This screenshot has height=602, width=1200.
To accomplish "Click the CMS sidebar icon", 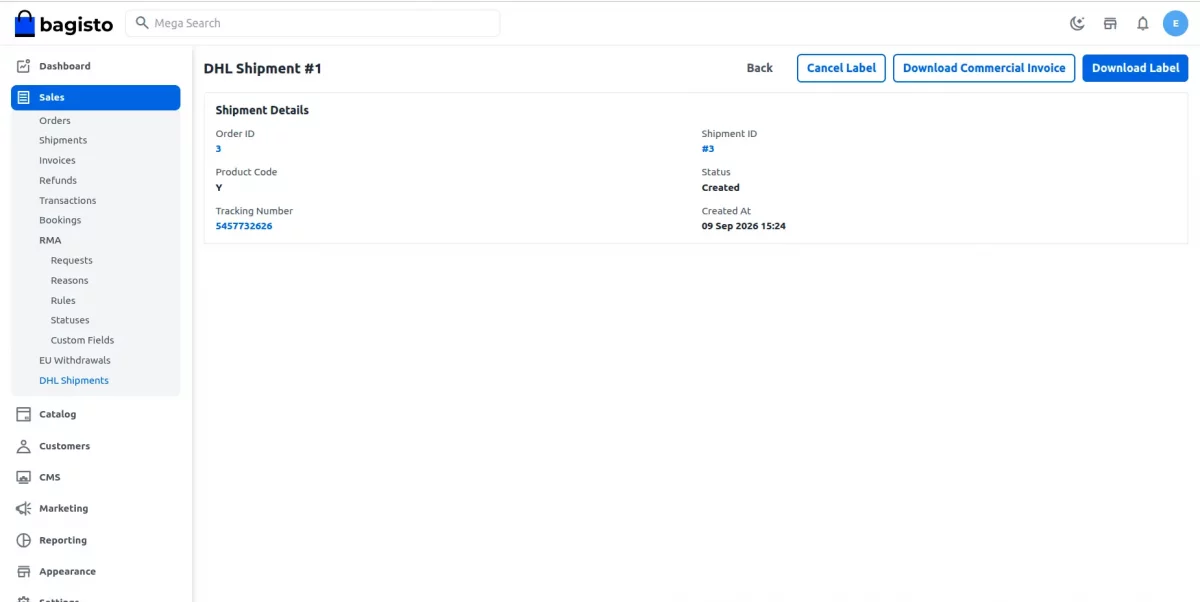I will [x=24, y=477].
